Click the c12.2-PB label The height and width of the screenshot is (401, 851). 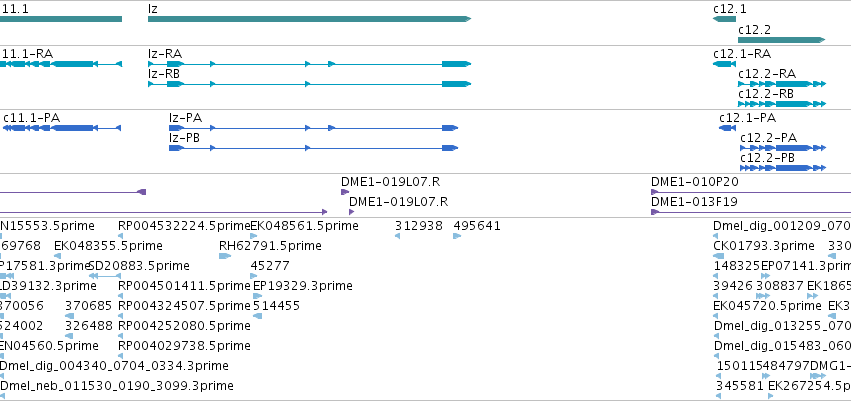[767, 158]
